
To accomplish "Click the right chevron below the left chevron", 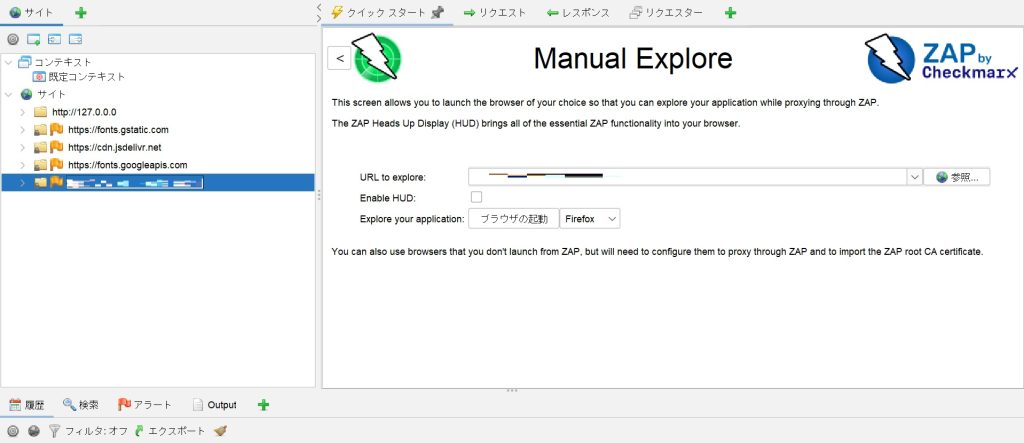I will coord(319,18).
